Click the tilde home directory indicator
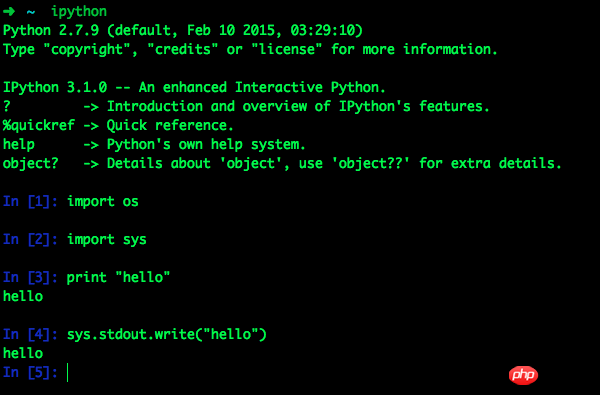This screenshot has height=395, width=600. click(31, 12)
